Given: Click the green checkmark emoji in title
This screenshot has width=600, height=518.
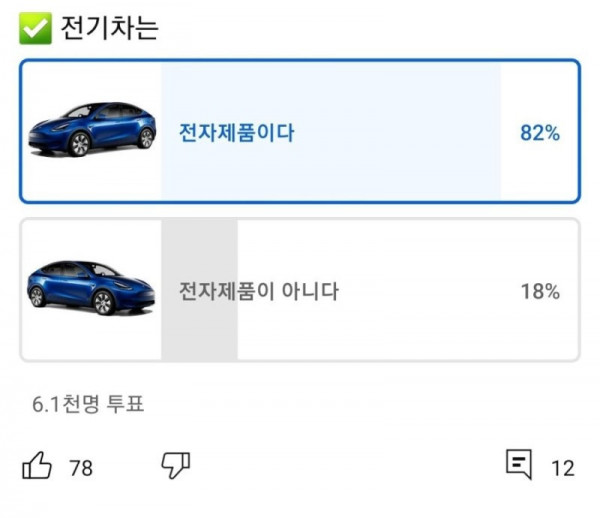Looking at the screenshot, I should pos(36,29).
